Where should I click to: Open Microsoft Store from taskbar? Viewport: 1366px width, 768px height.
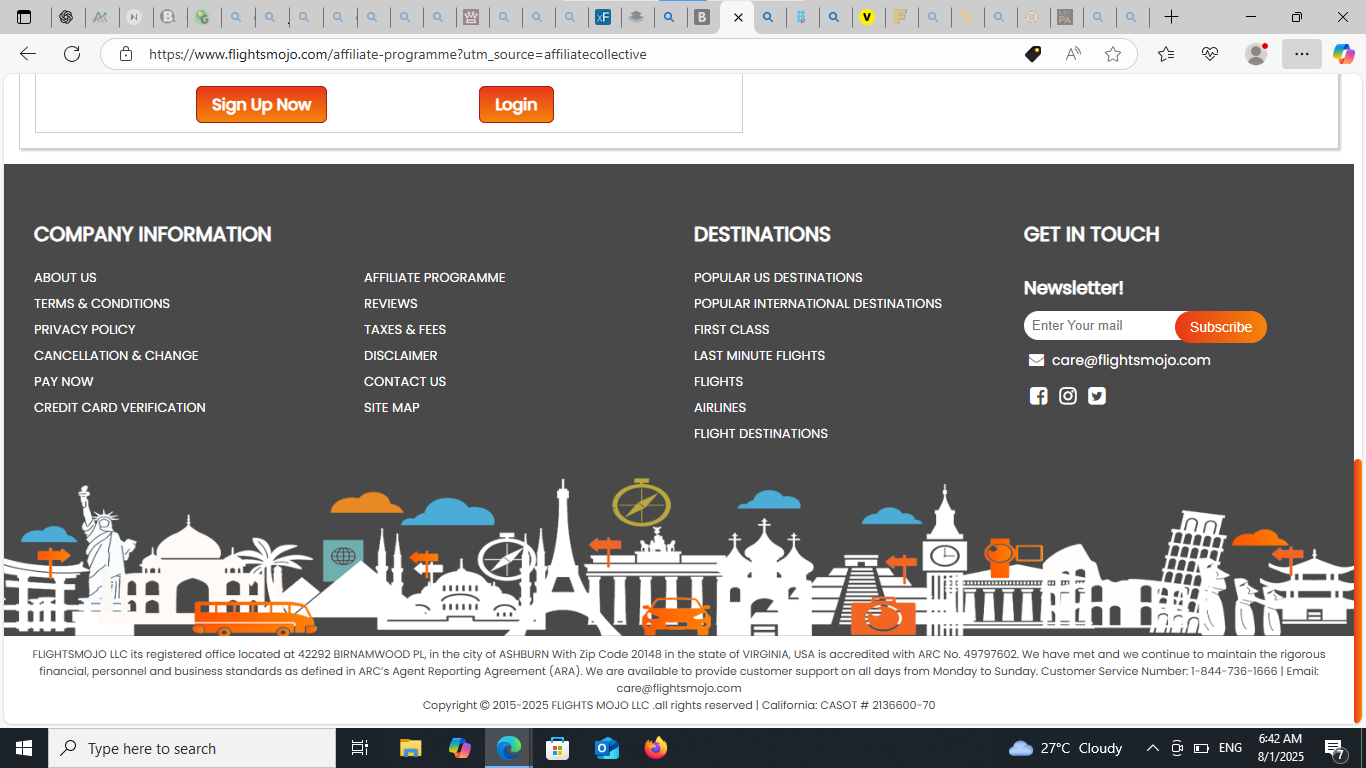point(558,748)
